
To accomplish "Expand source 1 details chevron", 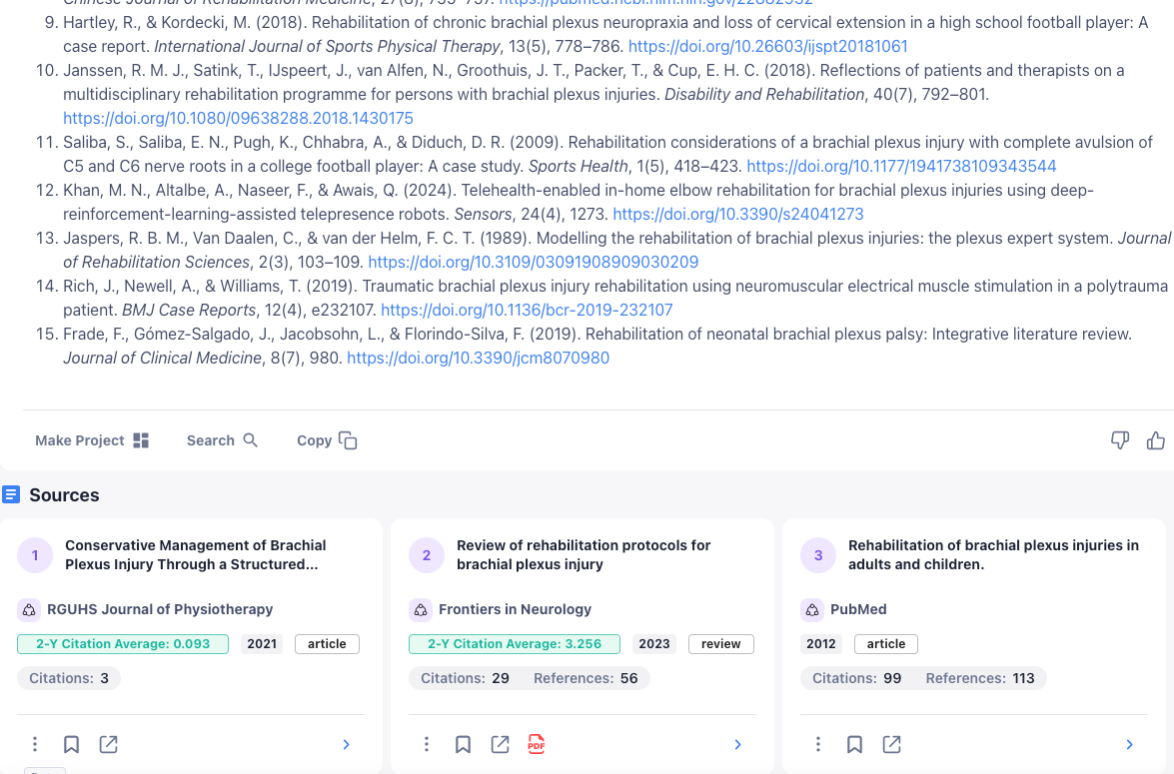I will click(x=346, y=744).
